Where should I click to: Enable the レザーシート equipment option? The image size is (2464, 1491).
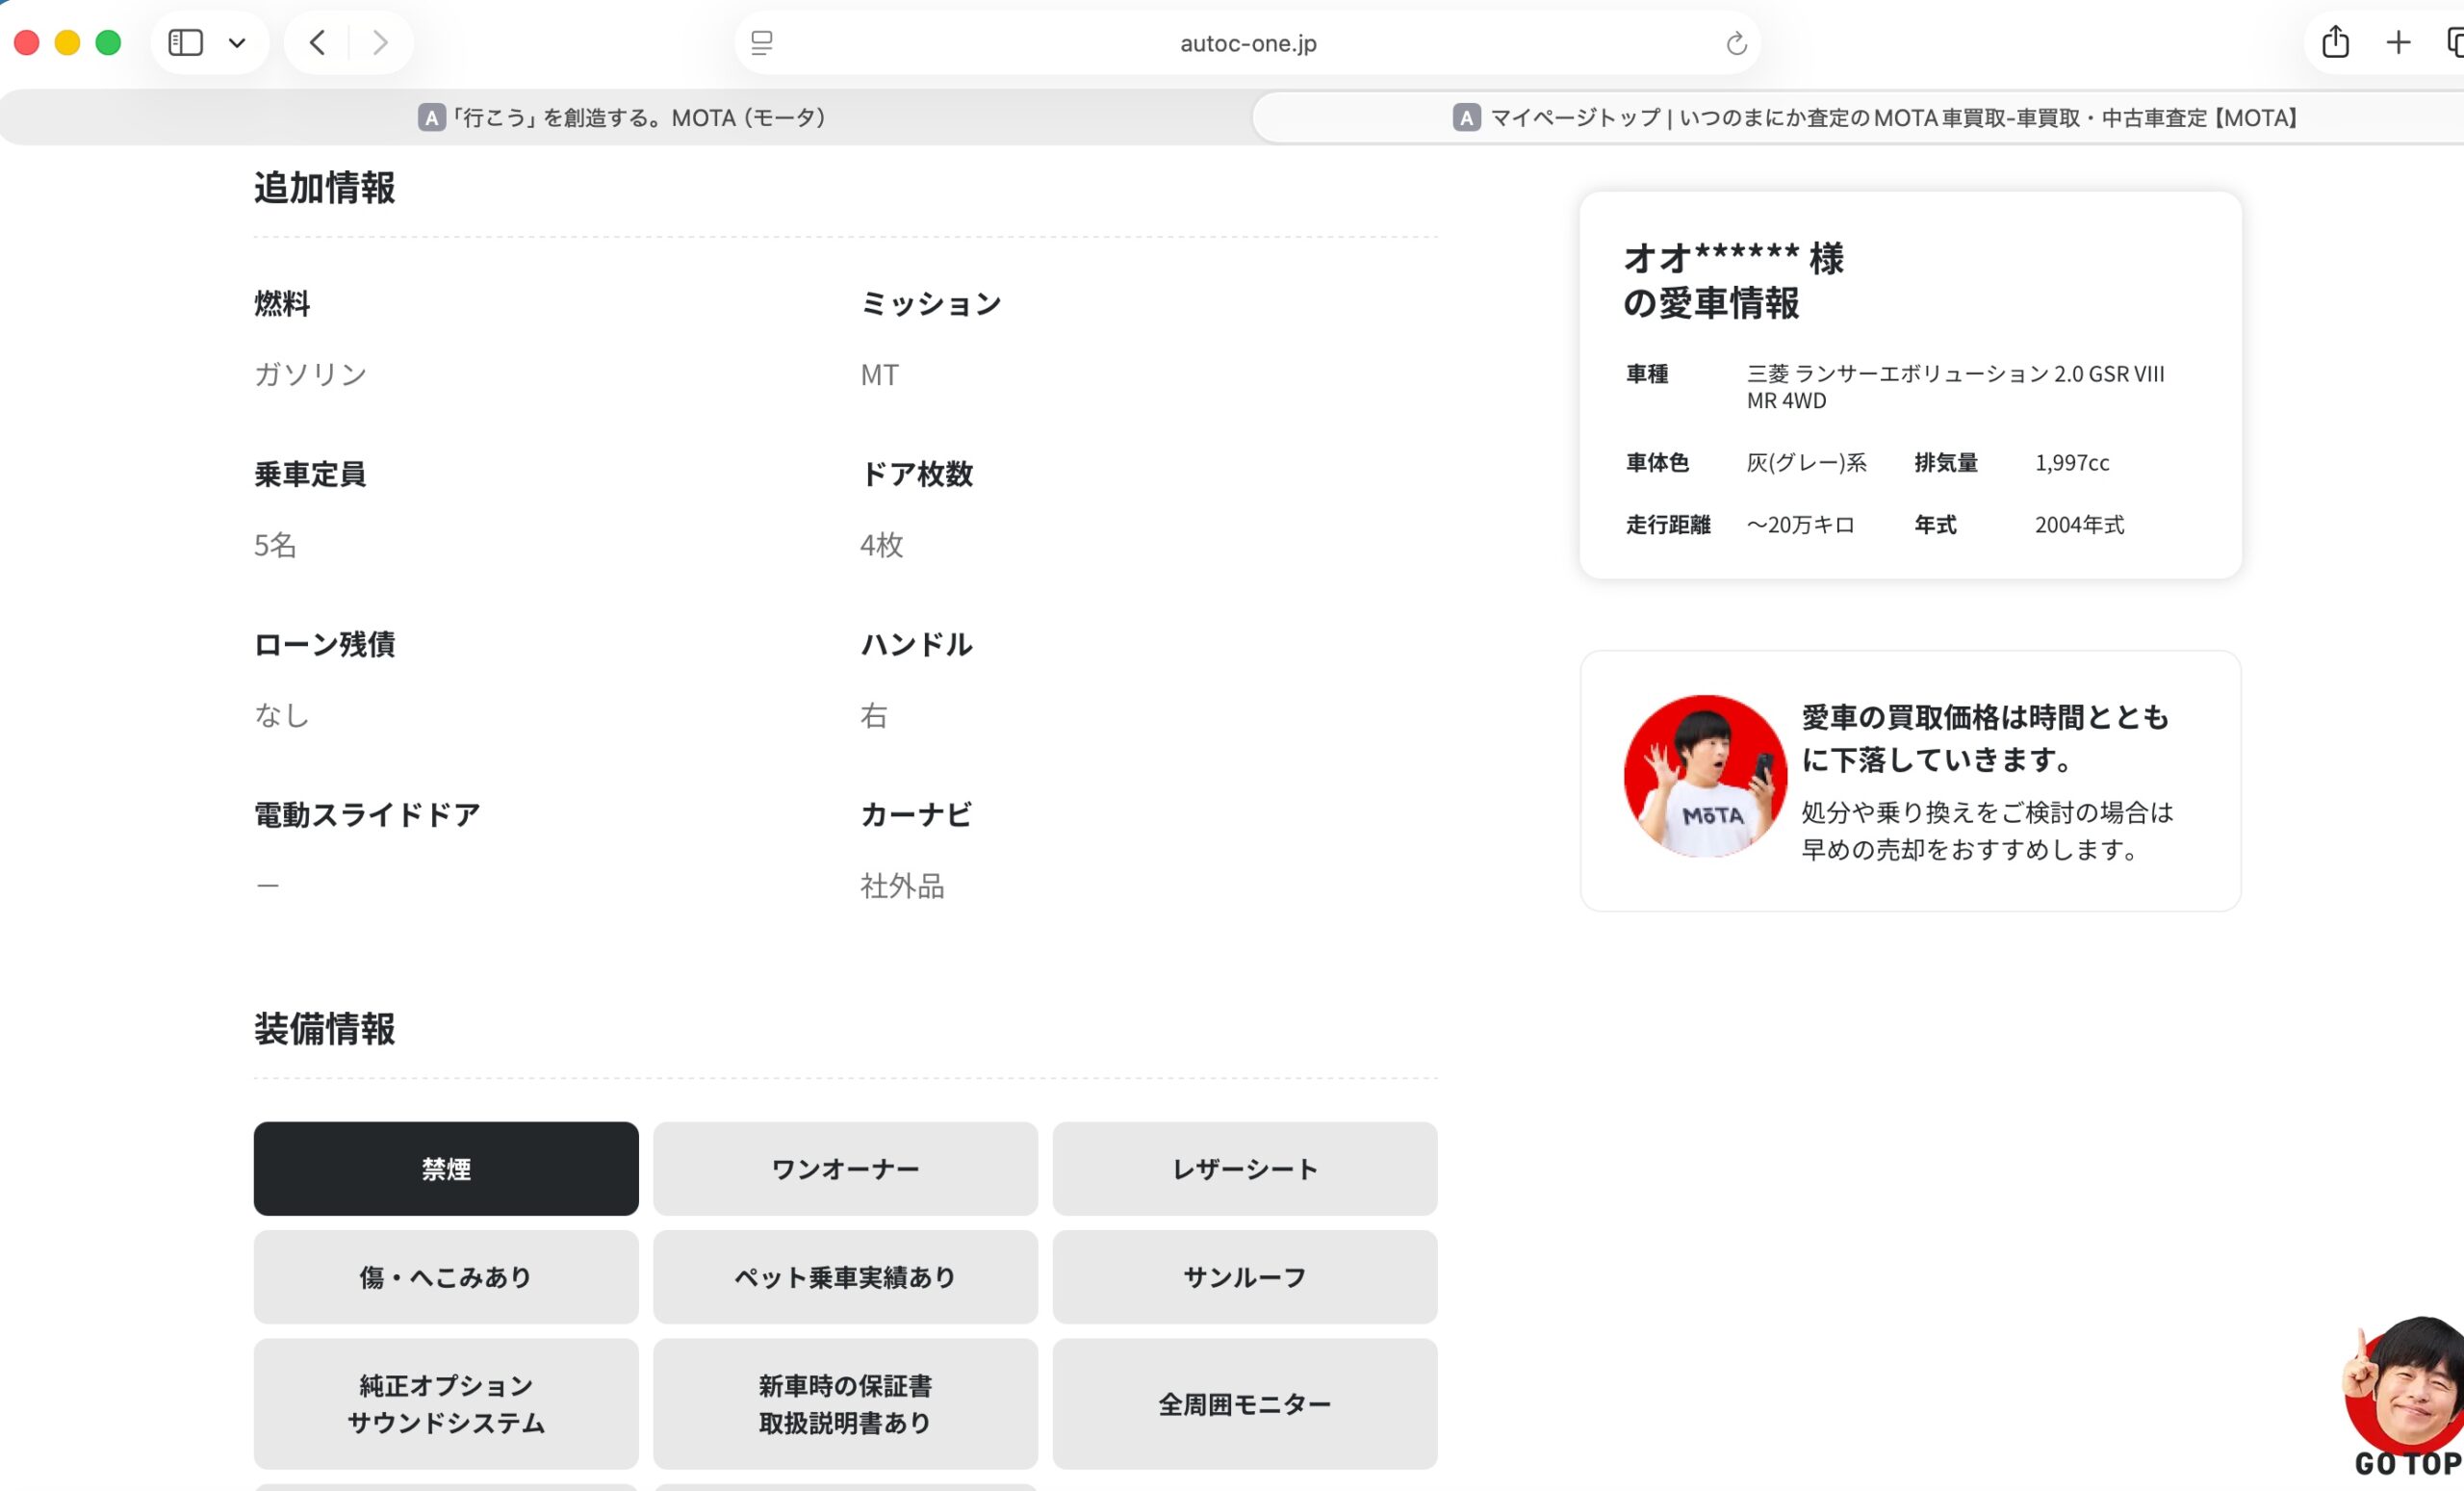coord(1245,1168)
